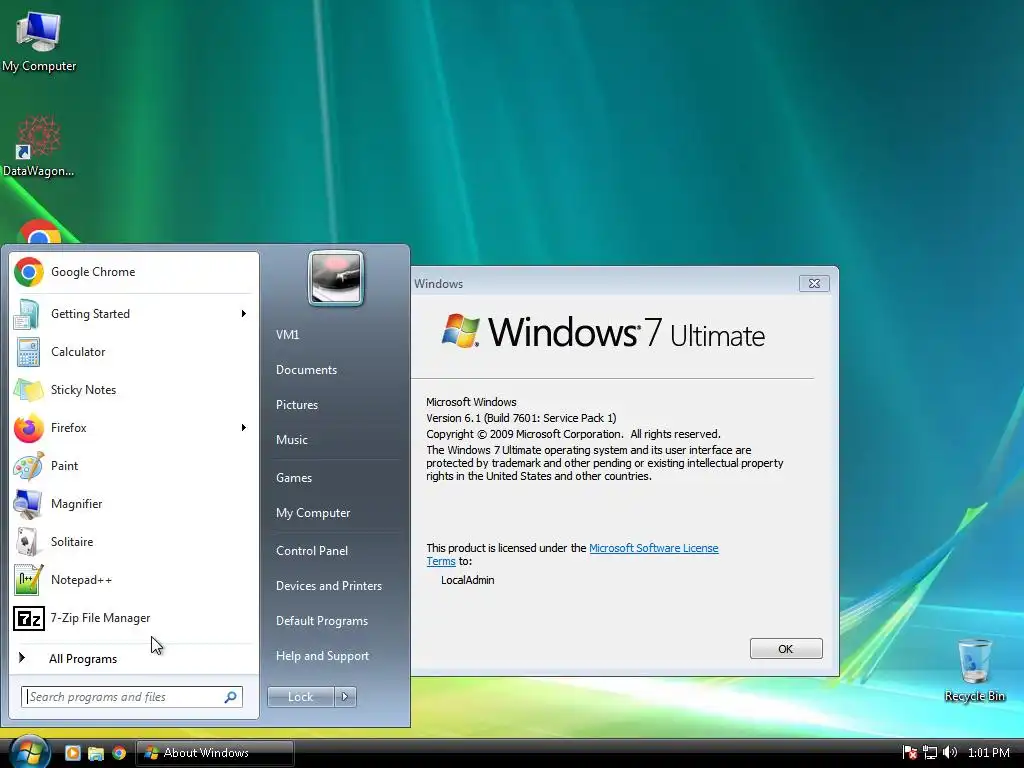Click the Getting Started icon

point(28,314)
